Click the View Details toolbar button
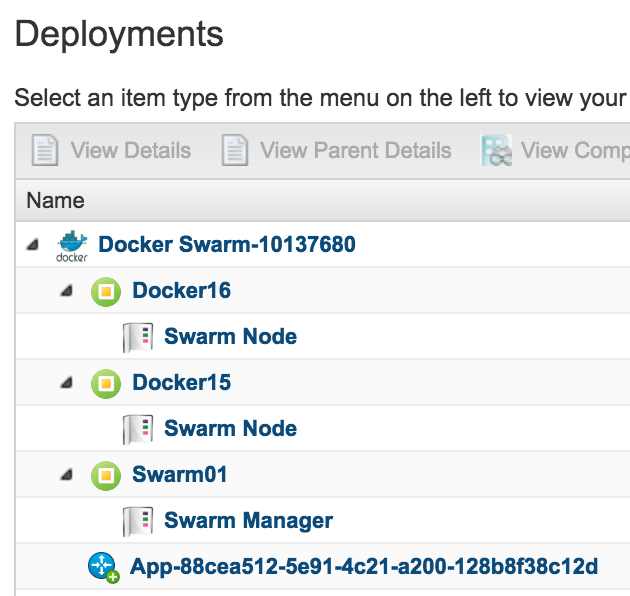630x596 pixels. [x=111, y=151]
